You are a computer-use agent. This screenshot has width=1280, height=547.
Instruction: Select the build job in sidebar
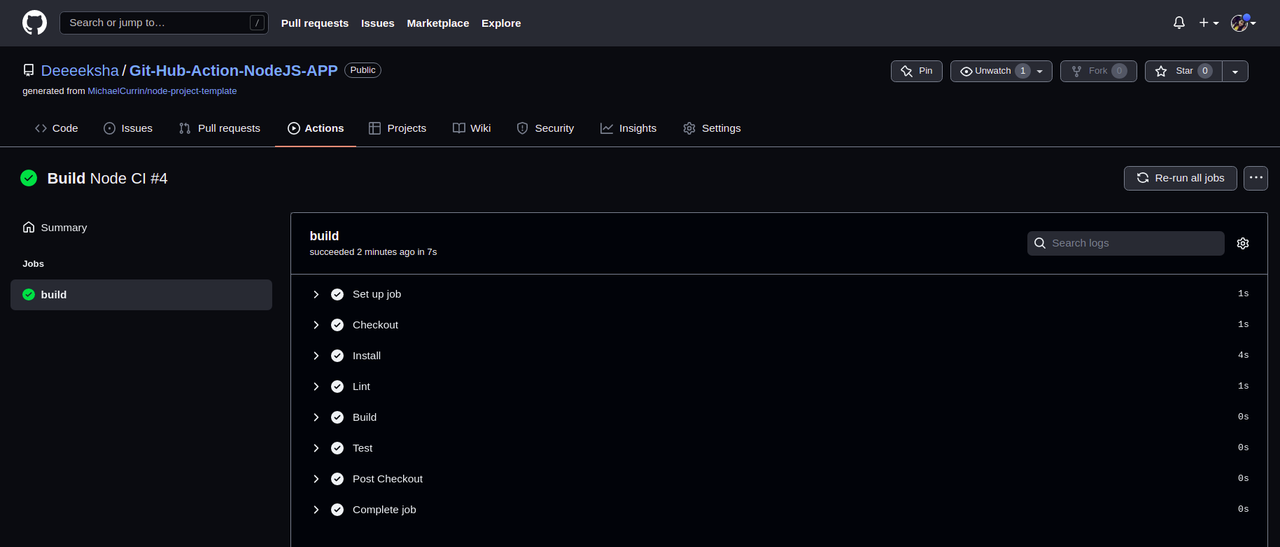pyautogui.click(x=141, y=295)
